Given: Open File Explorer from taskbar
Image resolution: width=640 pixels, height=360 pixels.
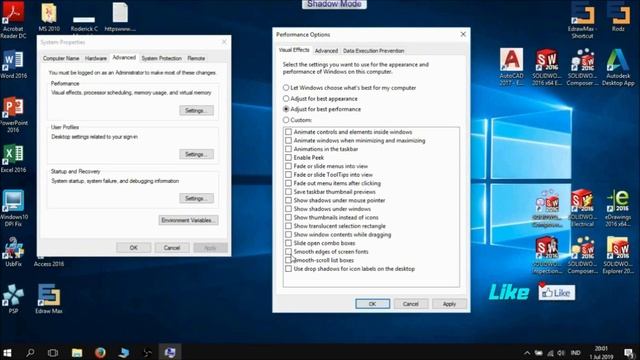Looking at the screenshot, I should pos(77,352).
